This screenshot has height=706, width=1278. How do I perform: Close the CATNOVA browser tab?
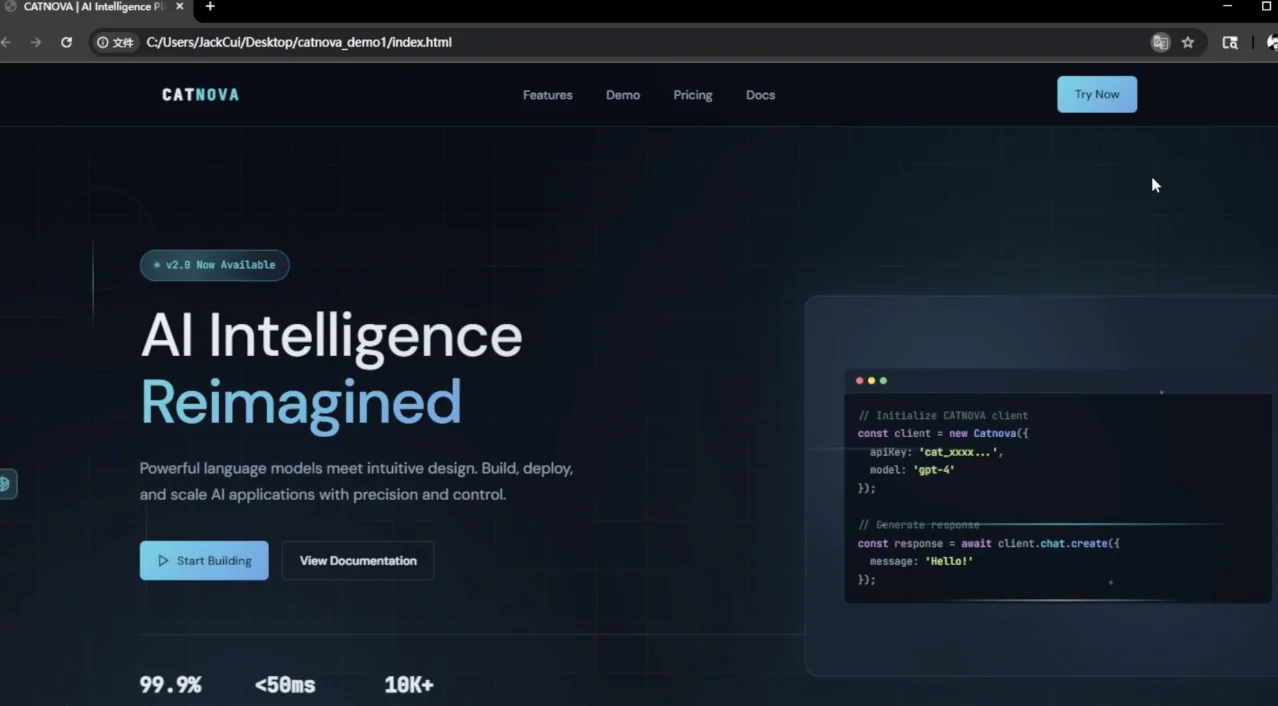pyautogui.click(x=180, y=7)
